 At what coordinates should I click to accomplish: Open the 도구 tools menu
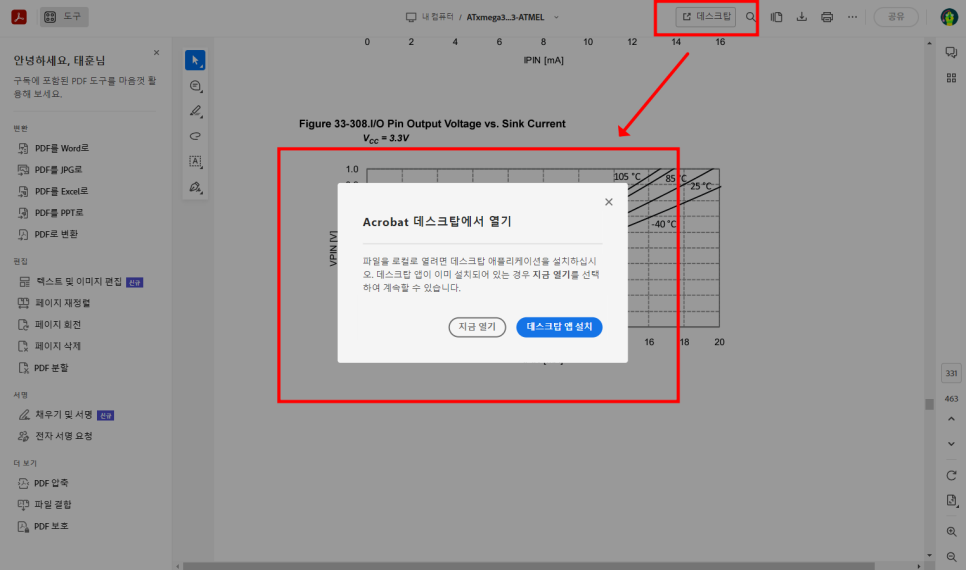point(64,17)
